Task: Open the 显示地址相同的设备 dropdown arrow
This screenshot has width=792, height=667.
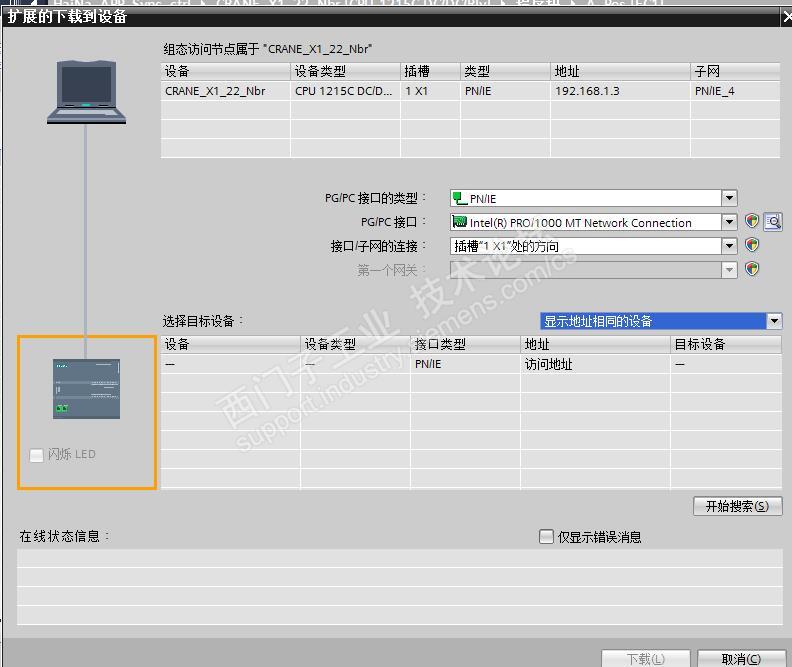Action: pos(774,321)
